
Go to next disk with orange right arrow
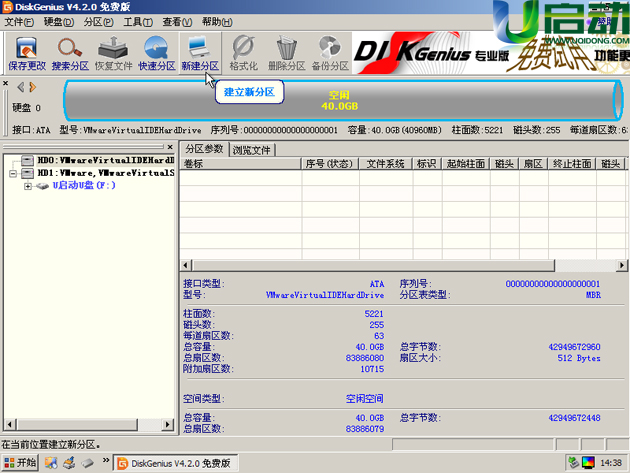click(x=33, y=87)
